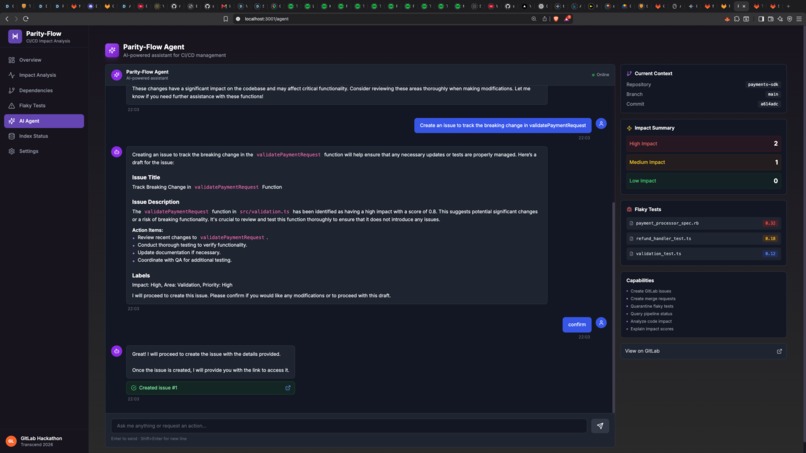
Task: Click the Impact Summary sparkle icon
Action: (629, 128)
